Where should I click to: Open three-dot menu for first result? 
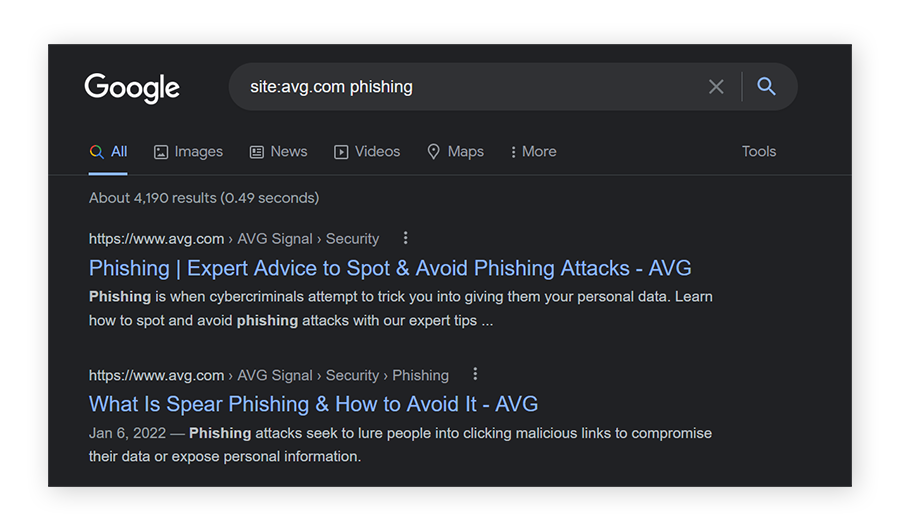[x=405, y=238]
